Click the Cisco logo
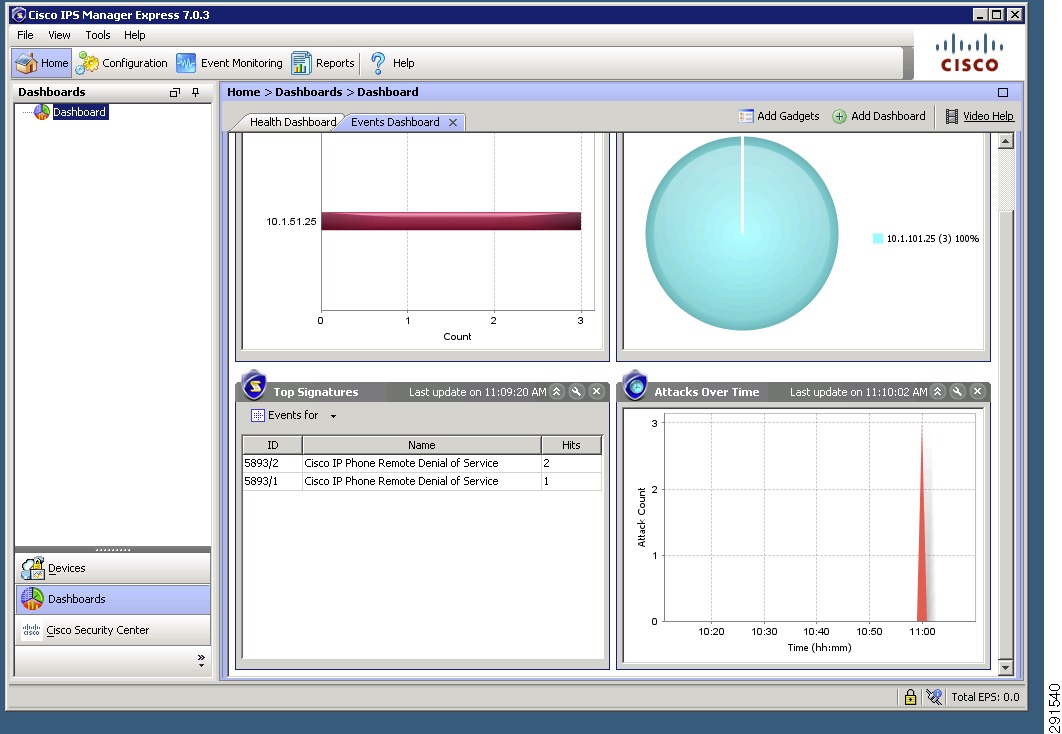 (x=969, y=54)
